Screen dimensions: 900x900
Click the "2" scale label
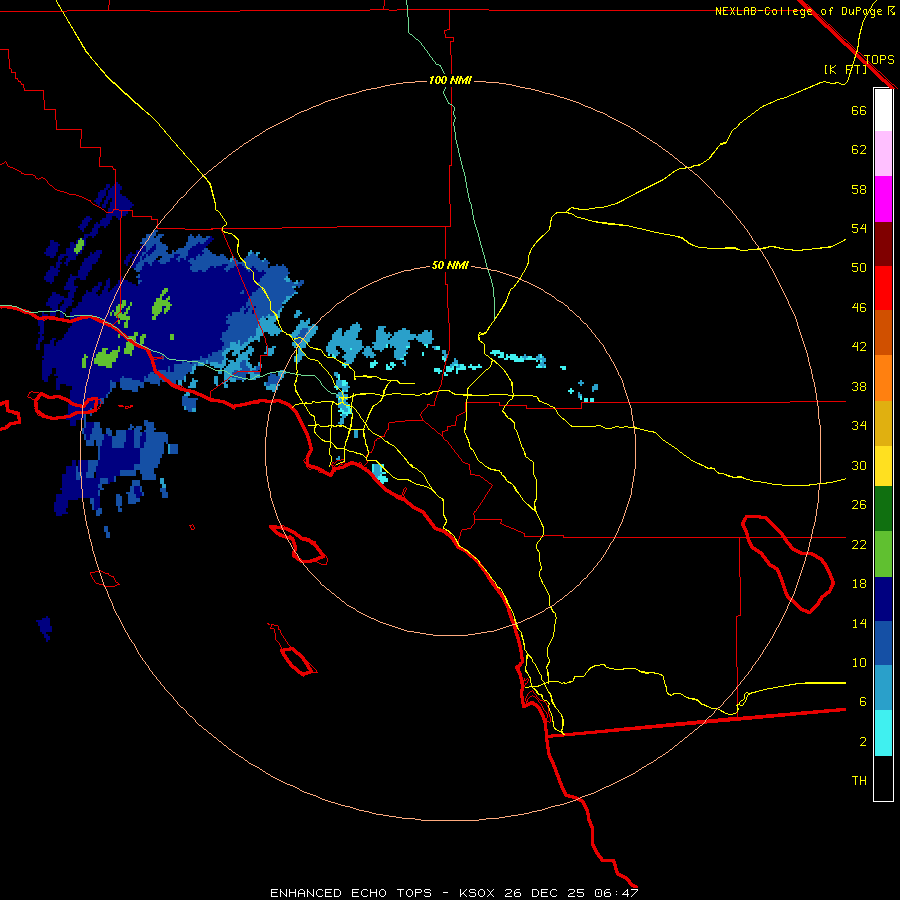point(863,742)
